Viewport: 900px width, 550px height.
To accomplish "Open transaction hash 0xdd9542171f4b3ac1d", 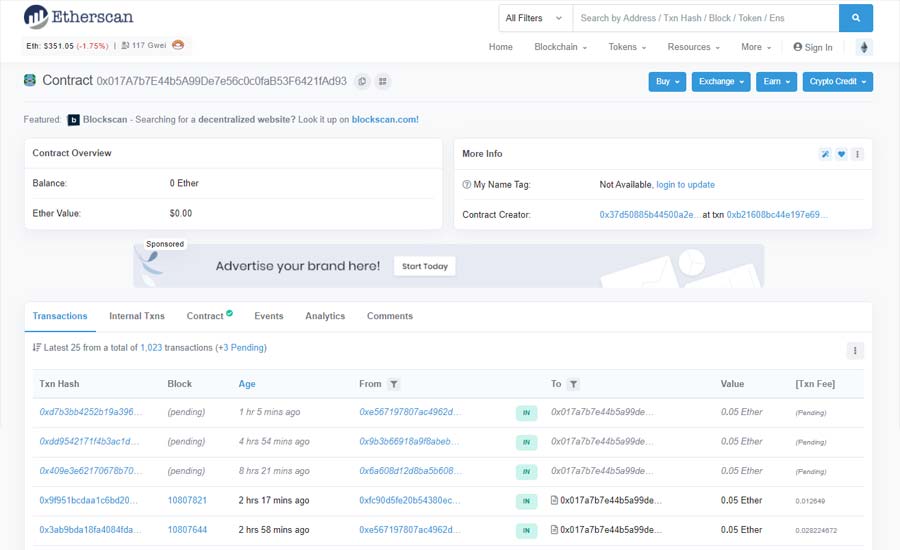I will pos(89,441).
